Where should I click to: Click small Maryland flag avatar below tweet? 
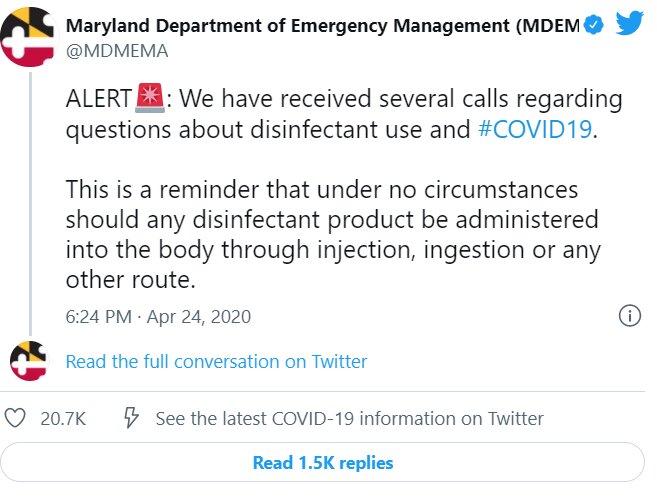[29, 361]
